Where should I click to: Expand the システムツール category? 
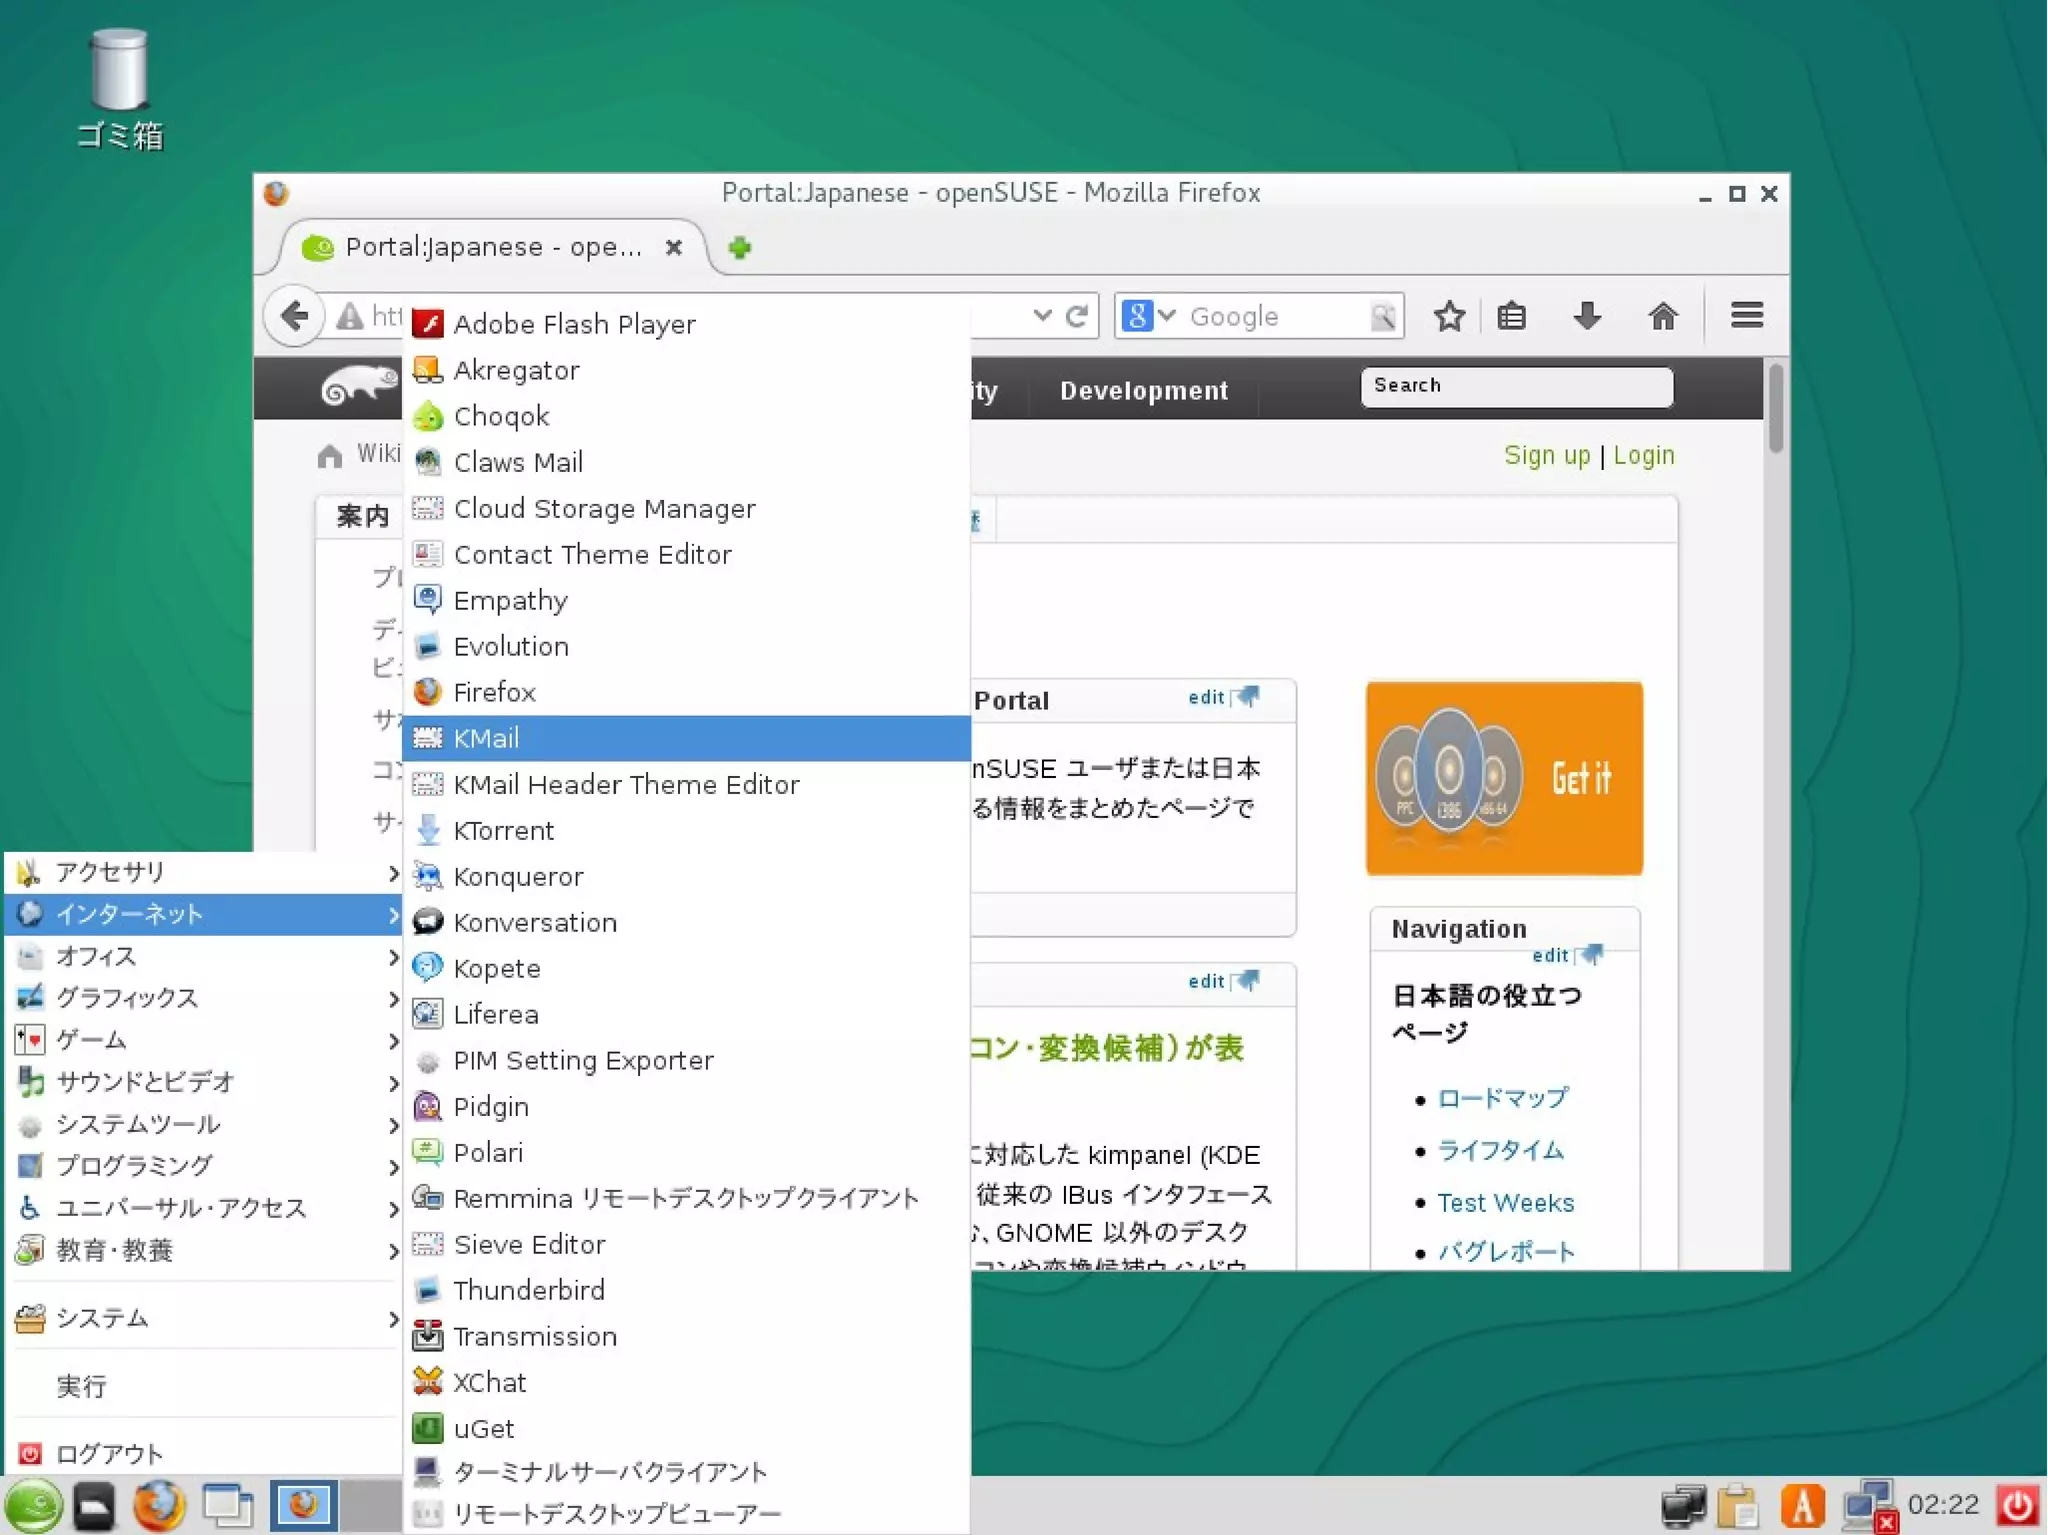(204, 1124)
